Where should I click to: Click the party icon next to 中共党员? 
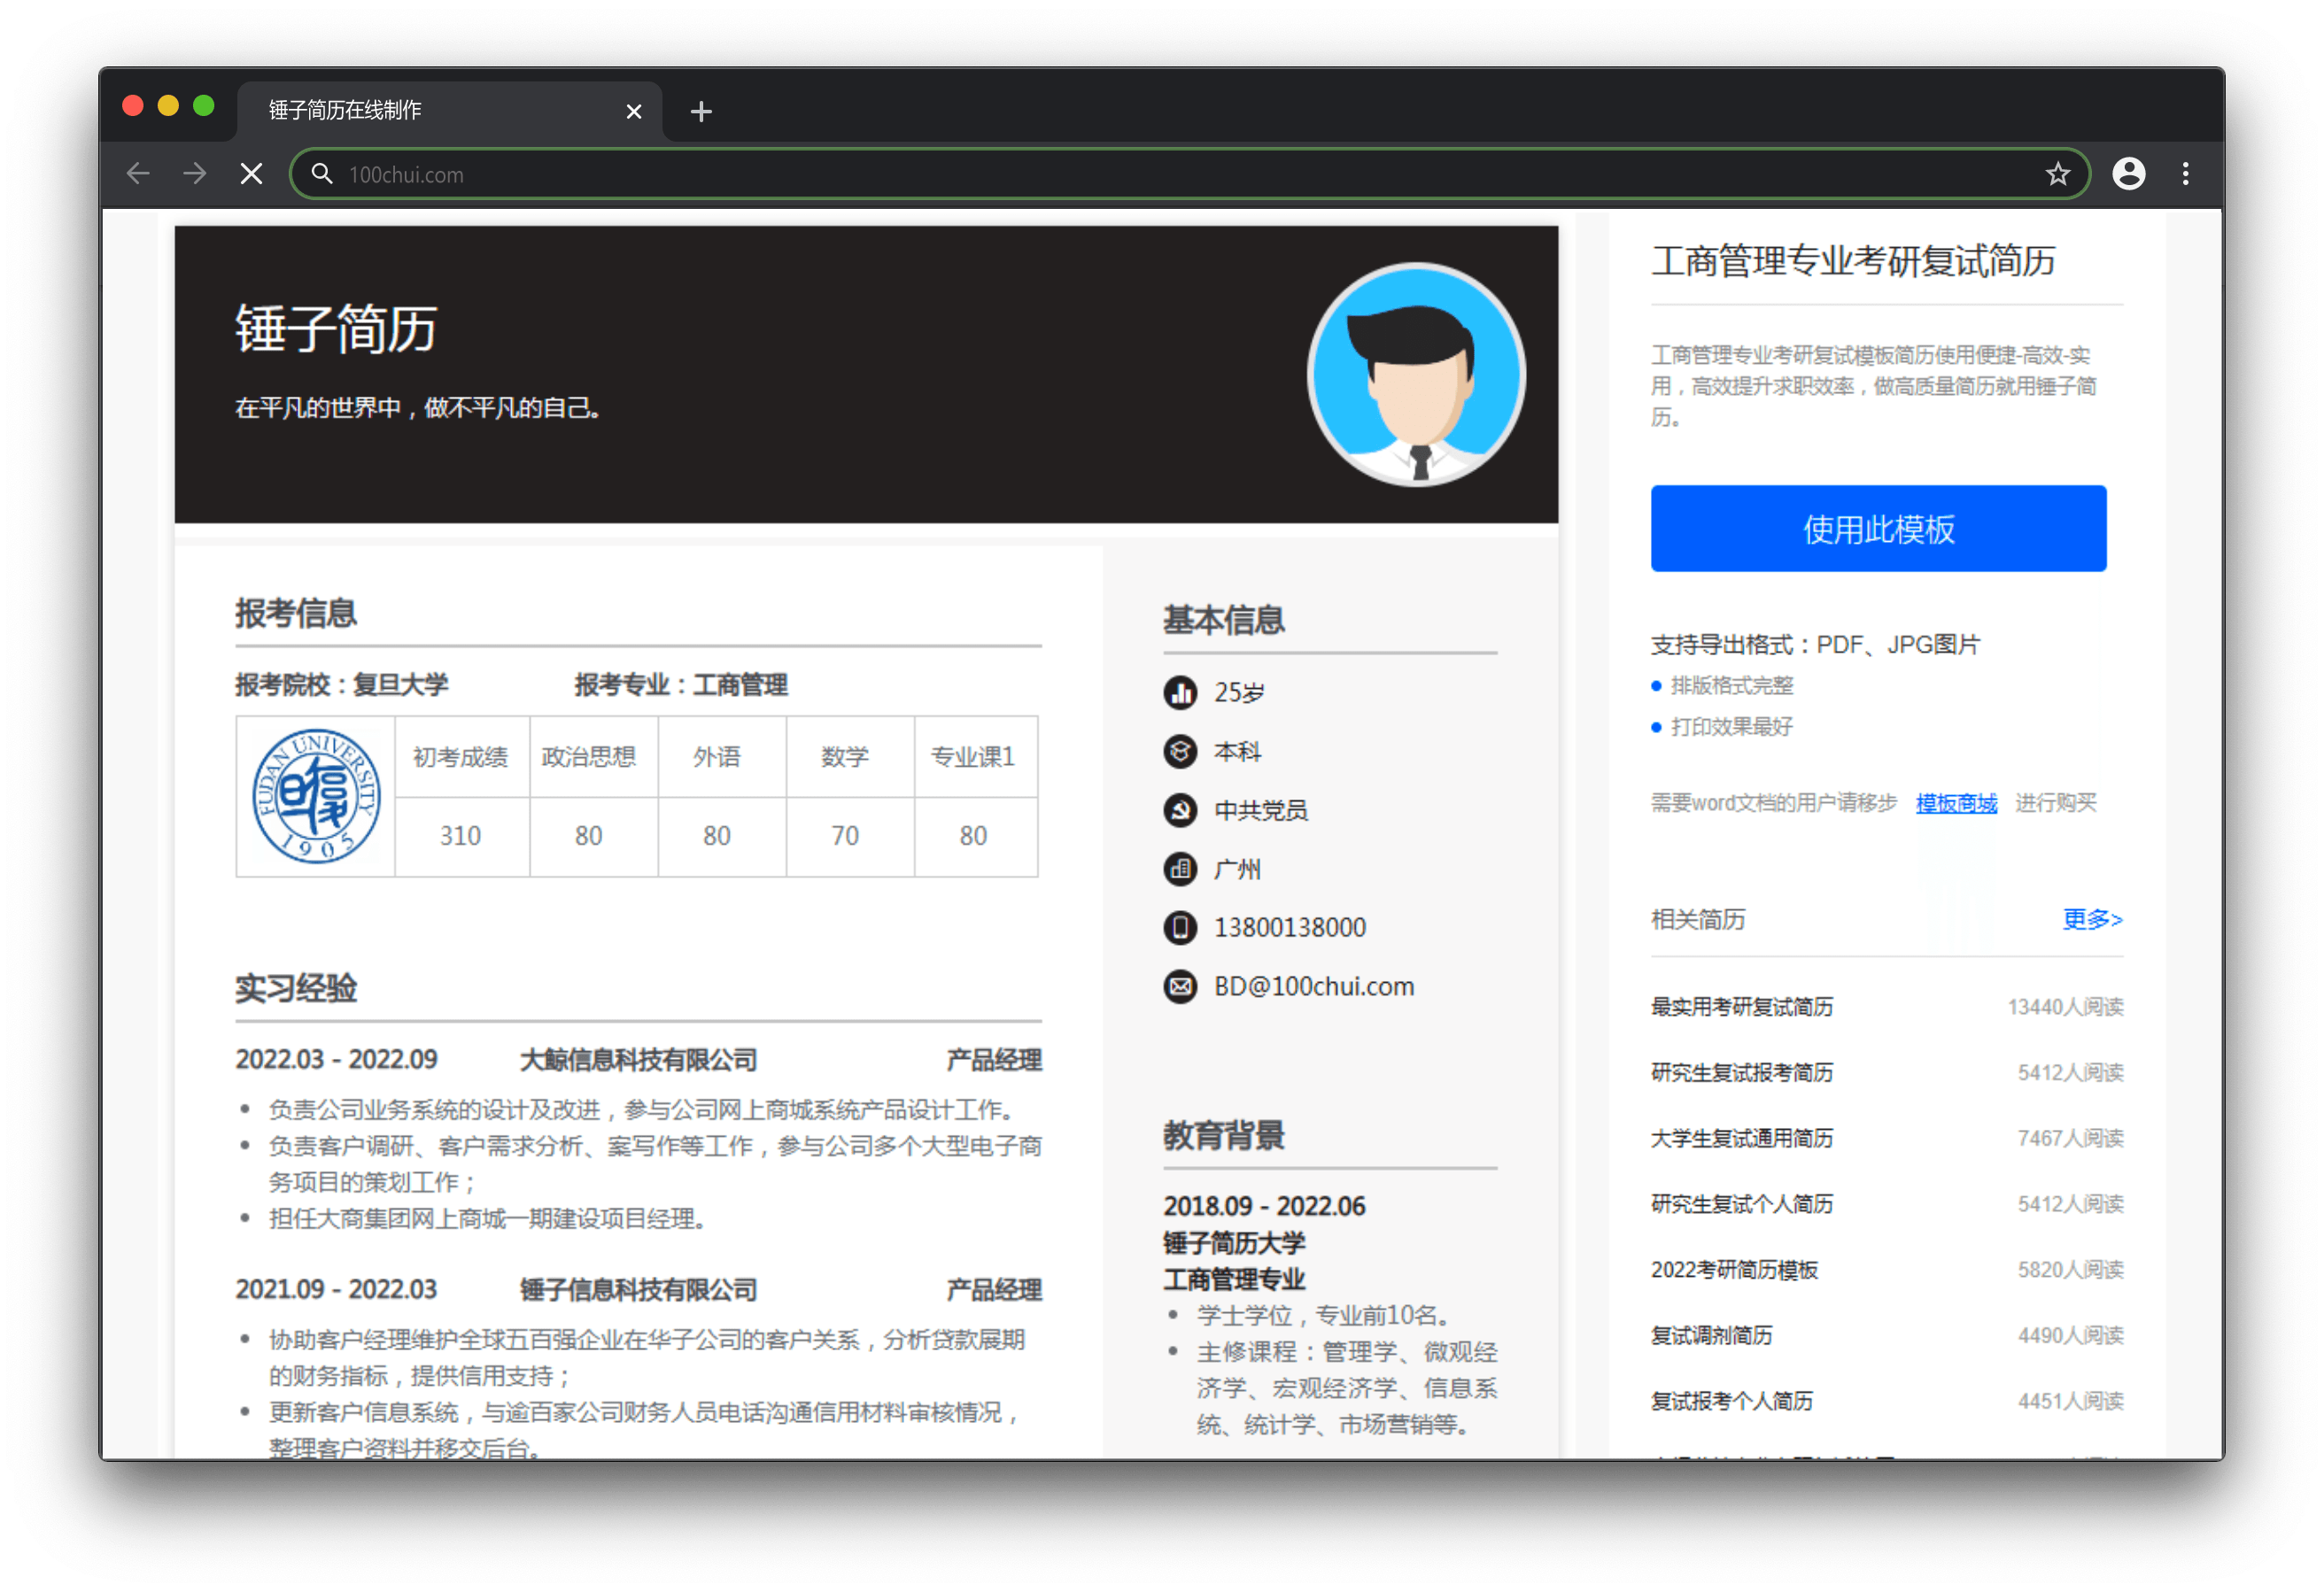point(1180,810)
